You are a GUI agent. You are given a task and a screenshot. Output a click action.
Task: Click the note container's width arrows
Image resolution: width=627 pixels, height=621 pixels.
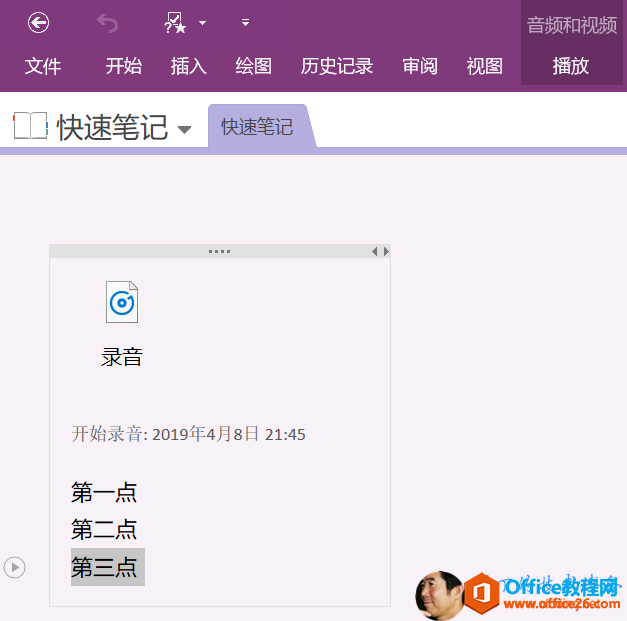tap(381, 251)
